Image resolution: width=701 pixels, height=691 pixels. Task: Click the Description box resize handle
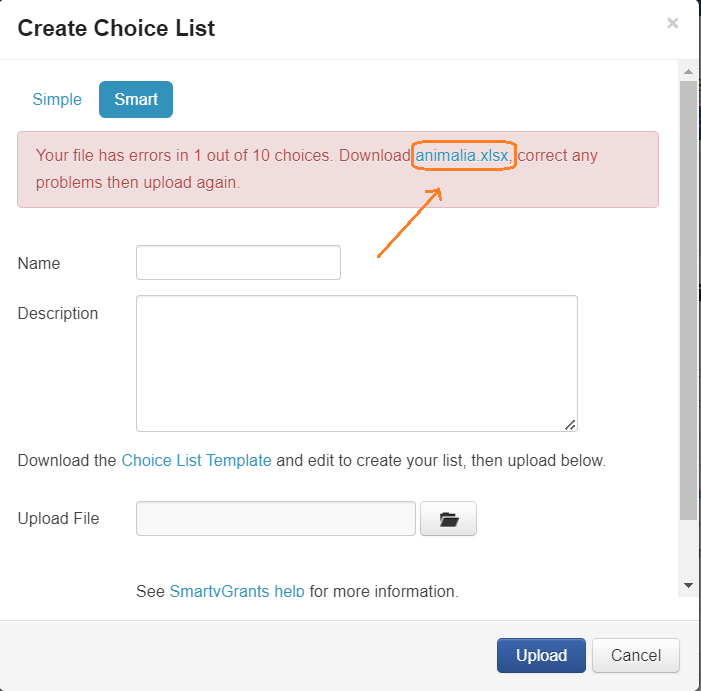pyautogui.click(x=570, y=425)
